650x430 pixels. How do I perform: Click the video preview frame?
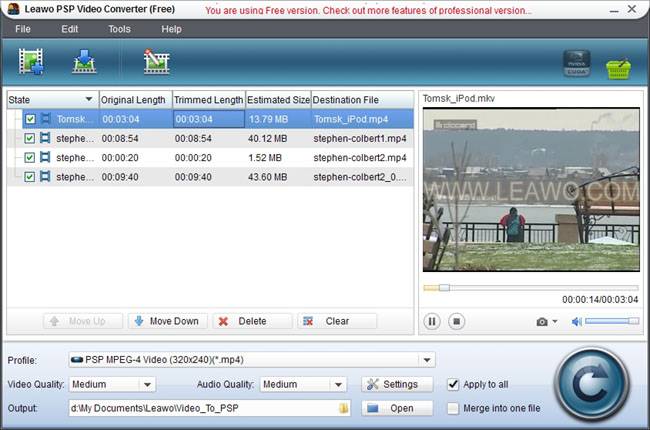coord(531,190)
